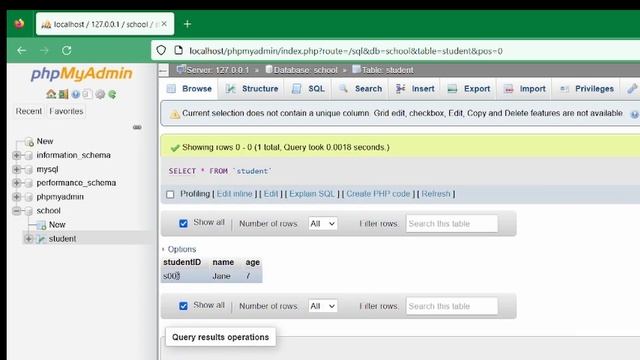Click New under the school database
Screen dimensions: 640x360
tap(57, 224)
